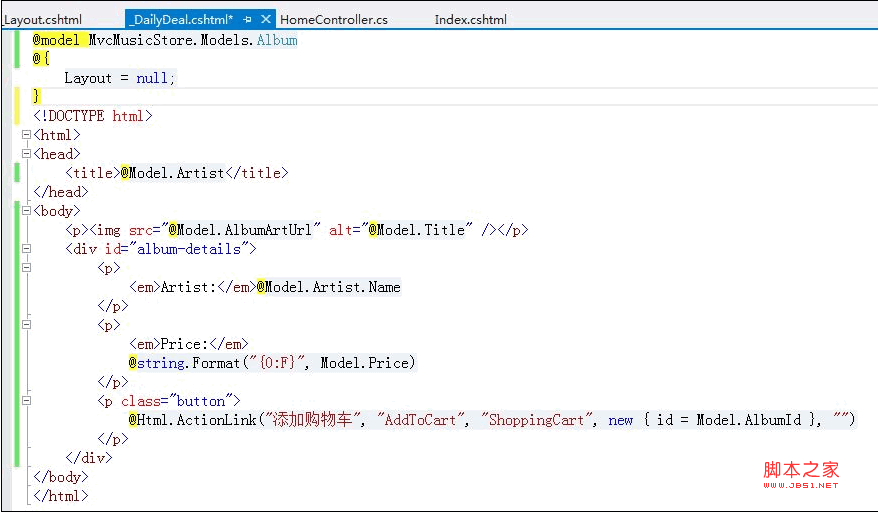The image size is (878, 512).
Task: Switch to the HomeController.cs tab
Action: click(334, 19)
